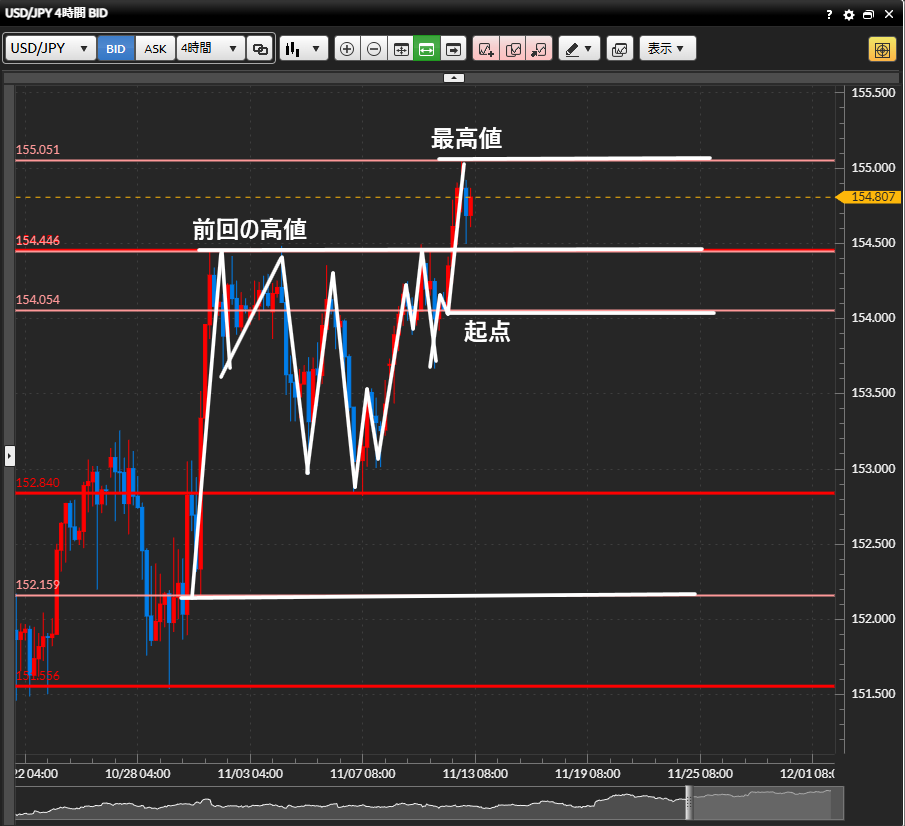Open the 4時間 timeframe dropdown
The width and height of the screenshot is (905, 826).
(210, 49)
